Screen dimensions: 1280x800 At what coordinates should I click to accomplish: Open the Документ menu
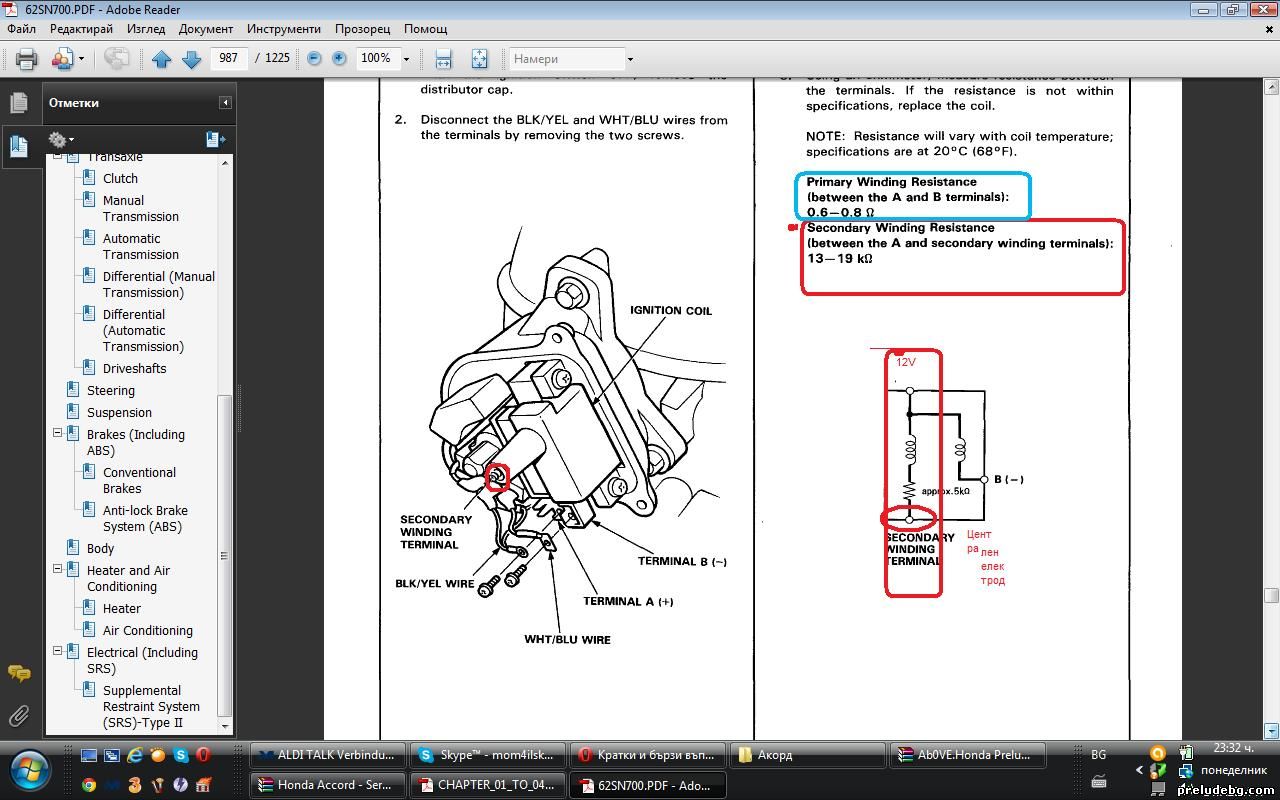click(x=205, y=29)
